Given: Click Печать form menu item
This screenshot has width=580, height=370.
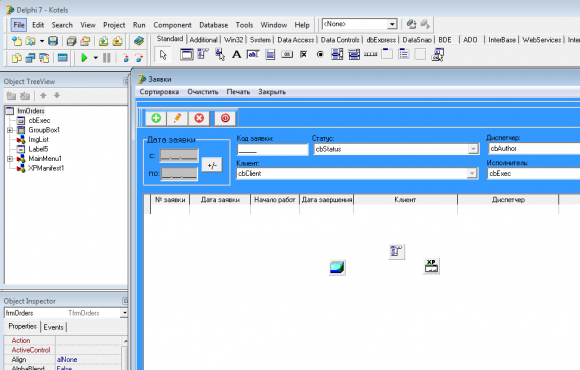Looking at the screenshot, I should [x=238, y=92].
